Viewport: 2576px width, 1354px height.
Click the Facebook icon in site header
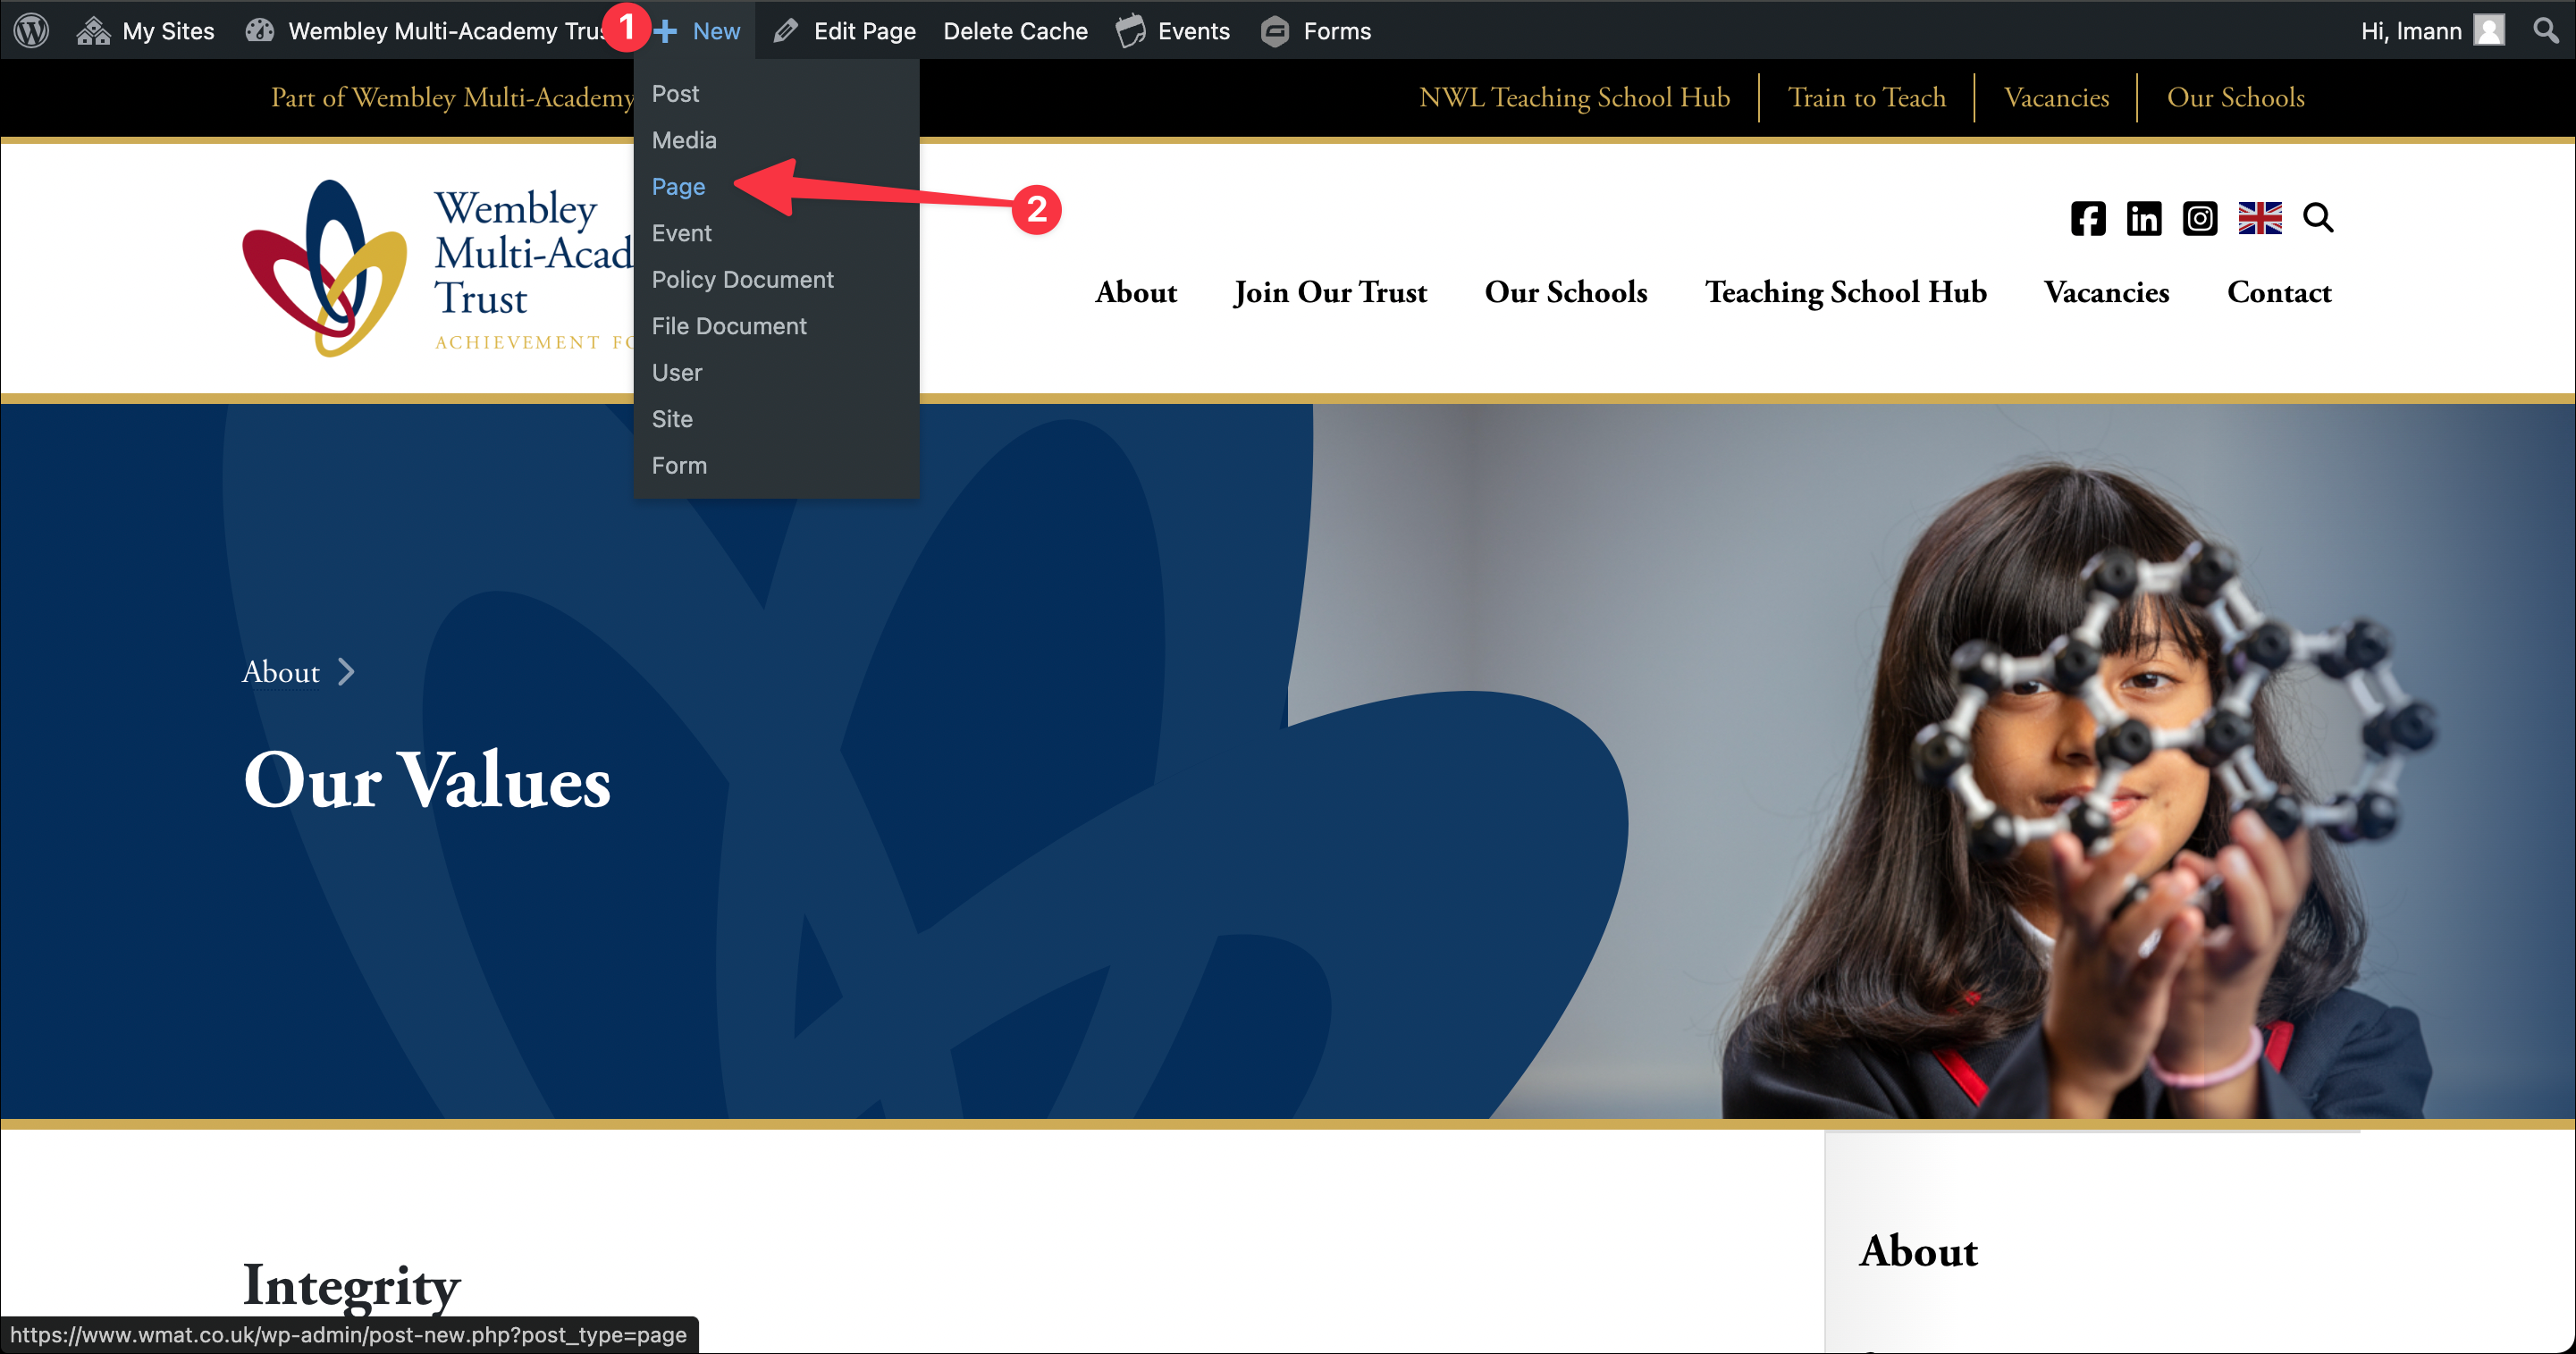(2087, 218)
